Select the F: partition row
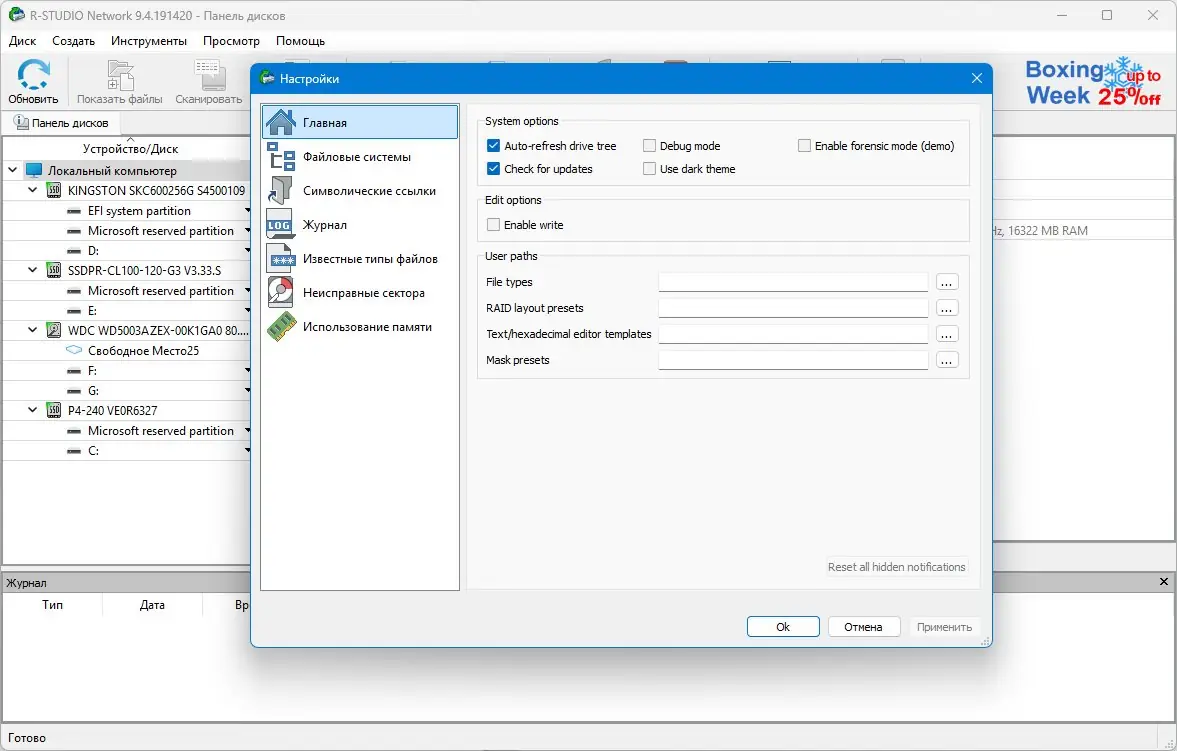 point(128,371)
